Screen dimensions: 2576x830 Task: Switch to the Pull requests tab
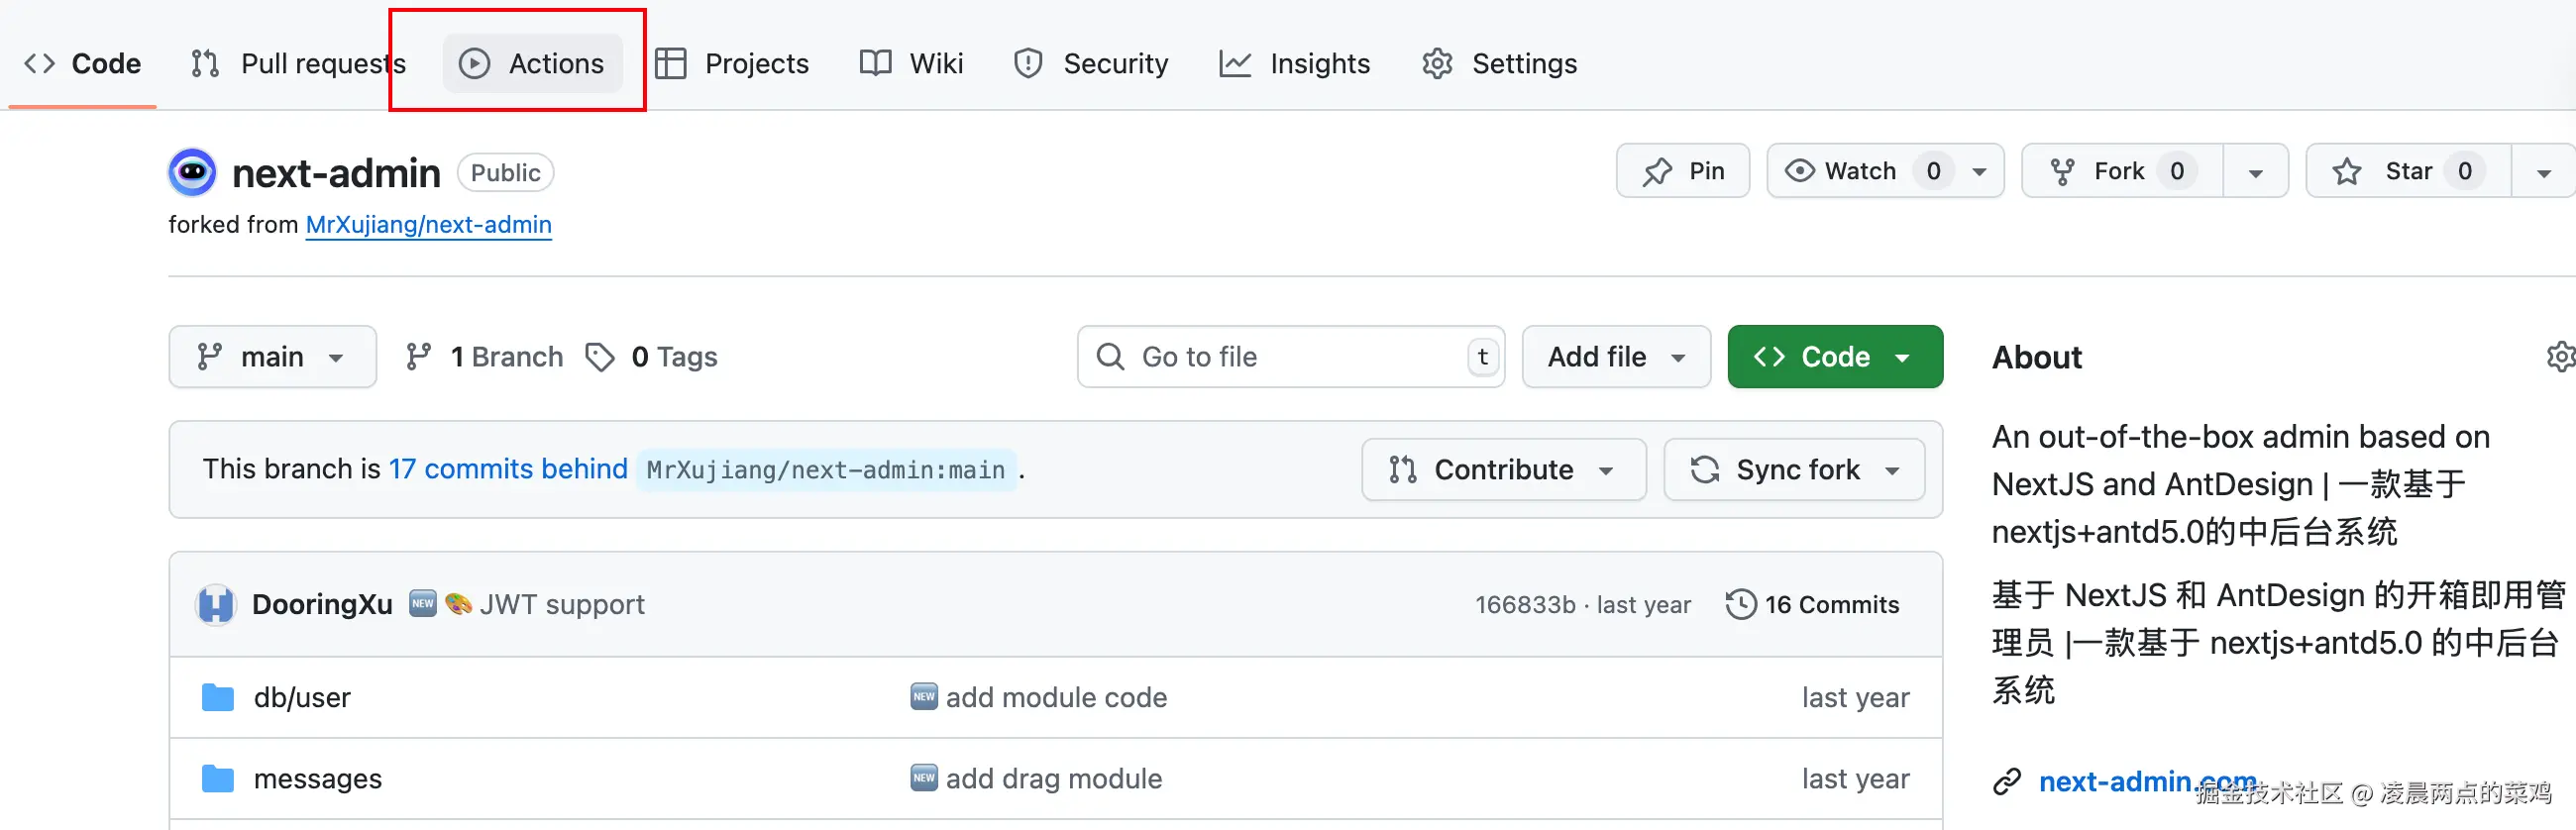[299, 63]
